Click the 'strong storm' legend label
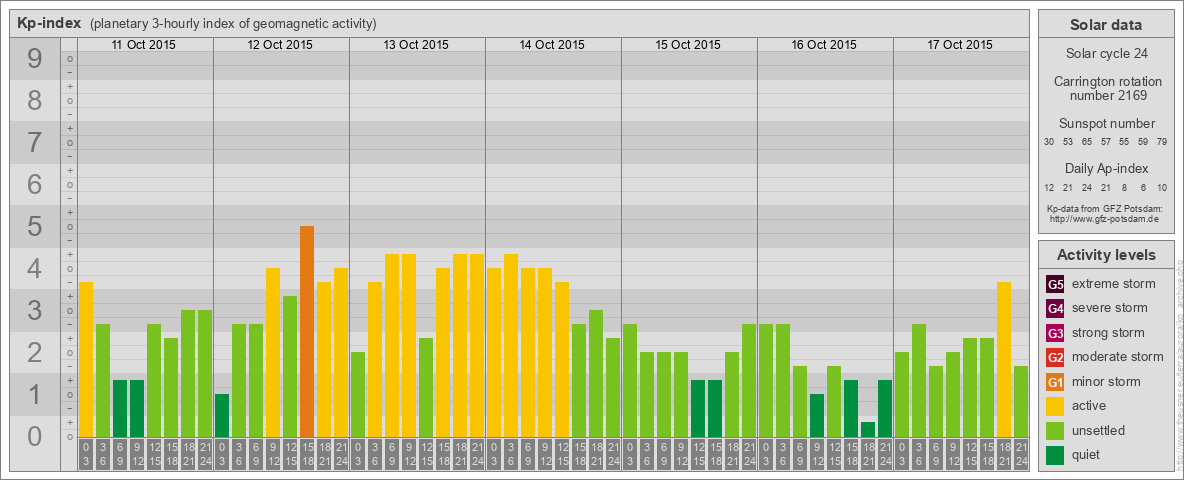1184x480 pixels. coord(1108,333)
